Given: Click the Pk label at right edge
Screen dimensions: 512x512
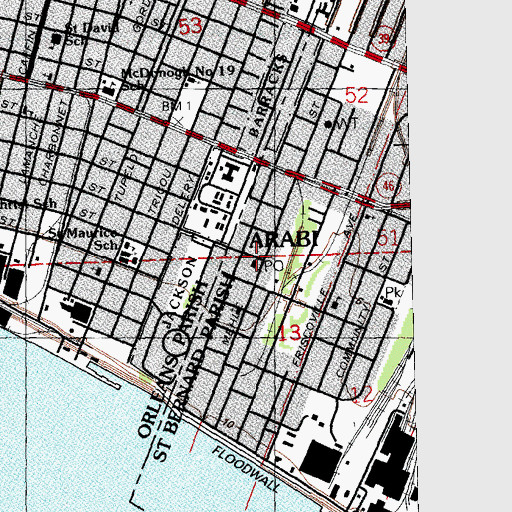Looking at the screenshot, I should (x=392, y=293).
